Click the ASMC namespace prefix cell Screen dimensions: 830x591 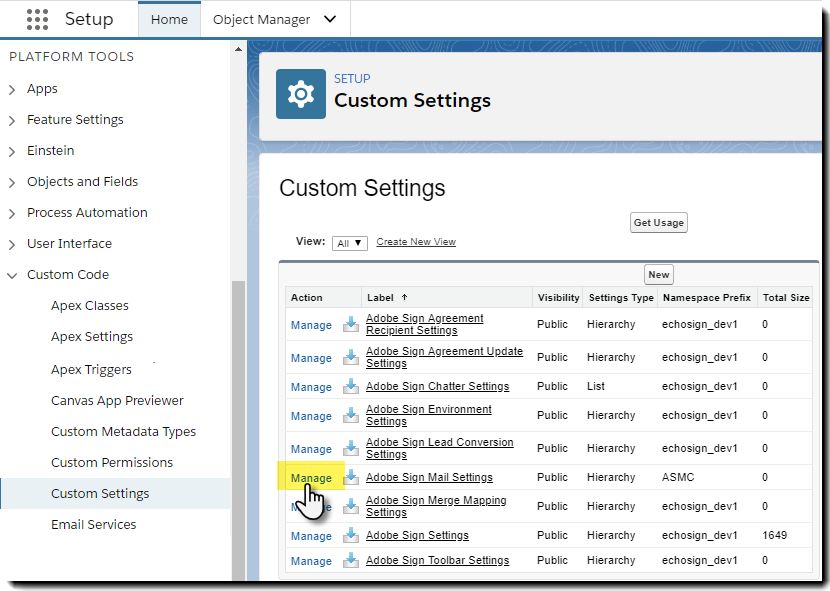tap(678, 477)
